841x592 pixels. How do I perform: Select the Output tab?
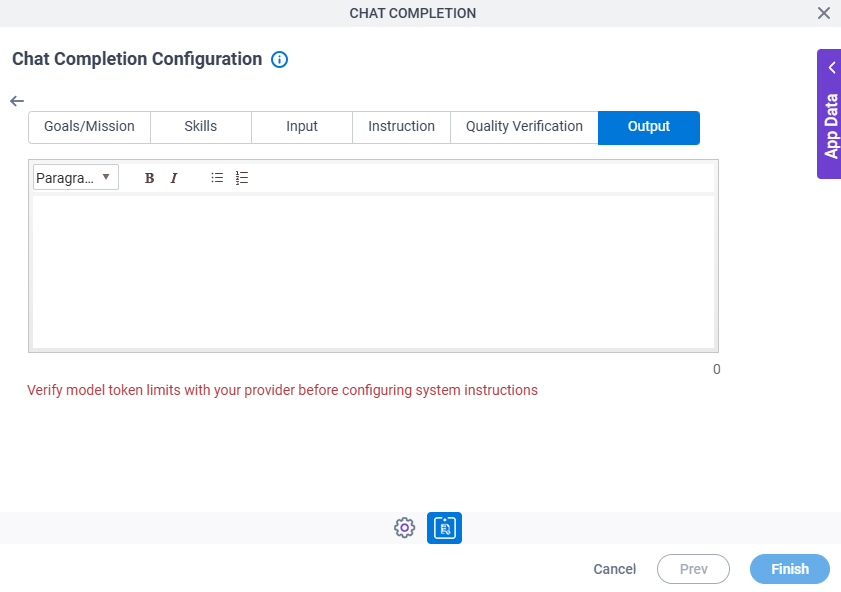click(x=648, y=128)
